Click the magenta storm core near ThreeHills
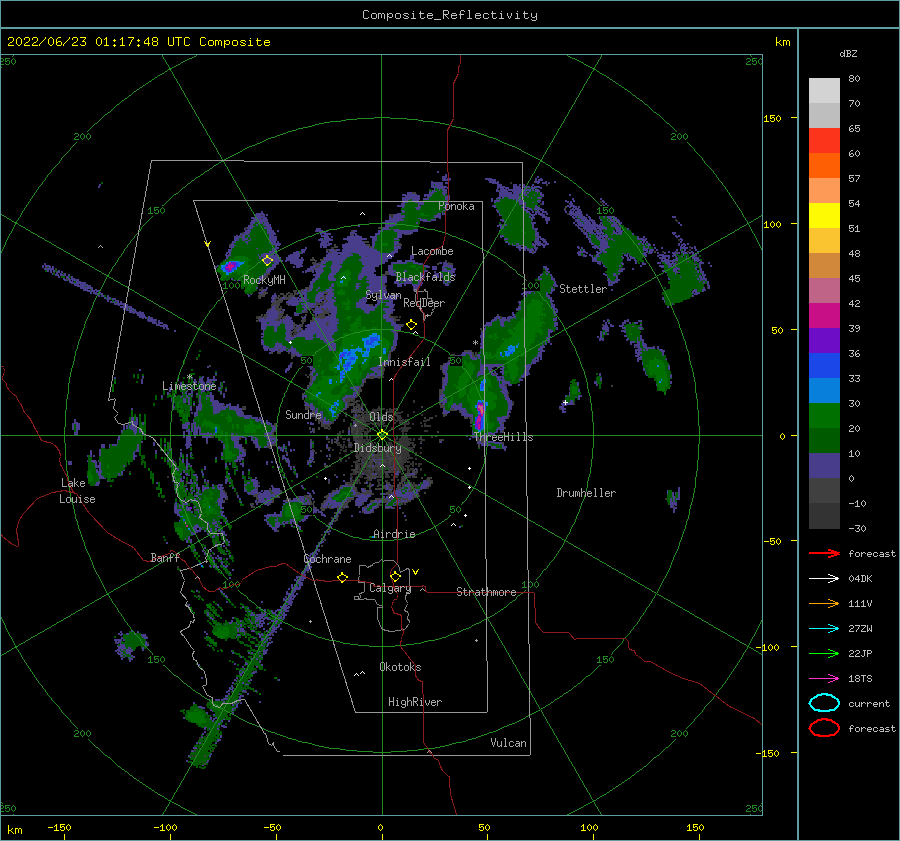 click(x=479, y=414)
